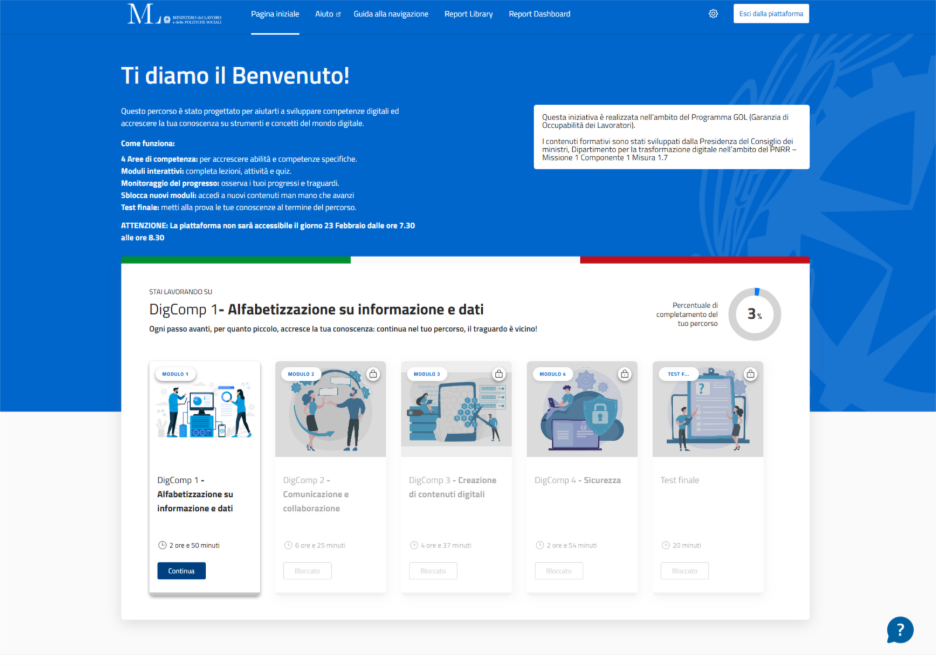Click the STAI LAVORANDO SU label

[x=180, y=292]
